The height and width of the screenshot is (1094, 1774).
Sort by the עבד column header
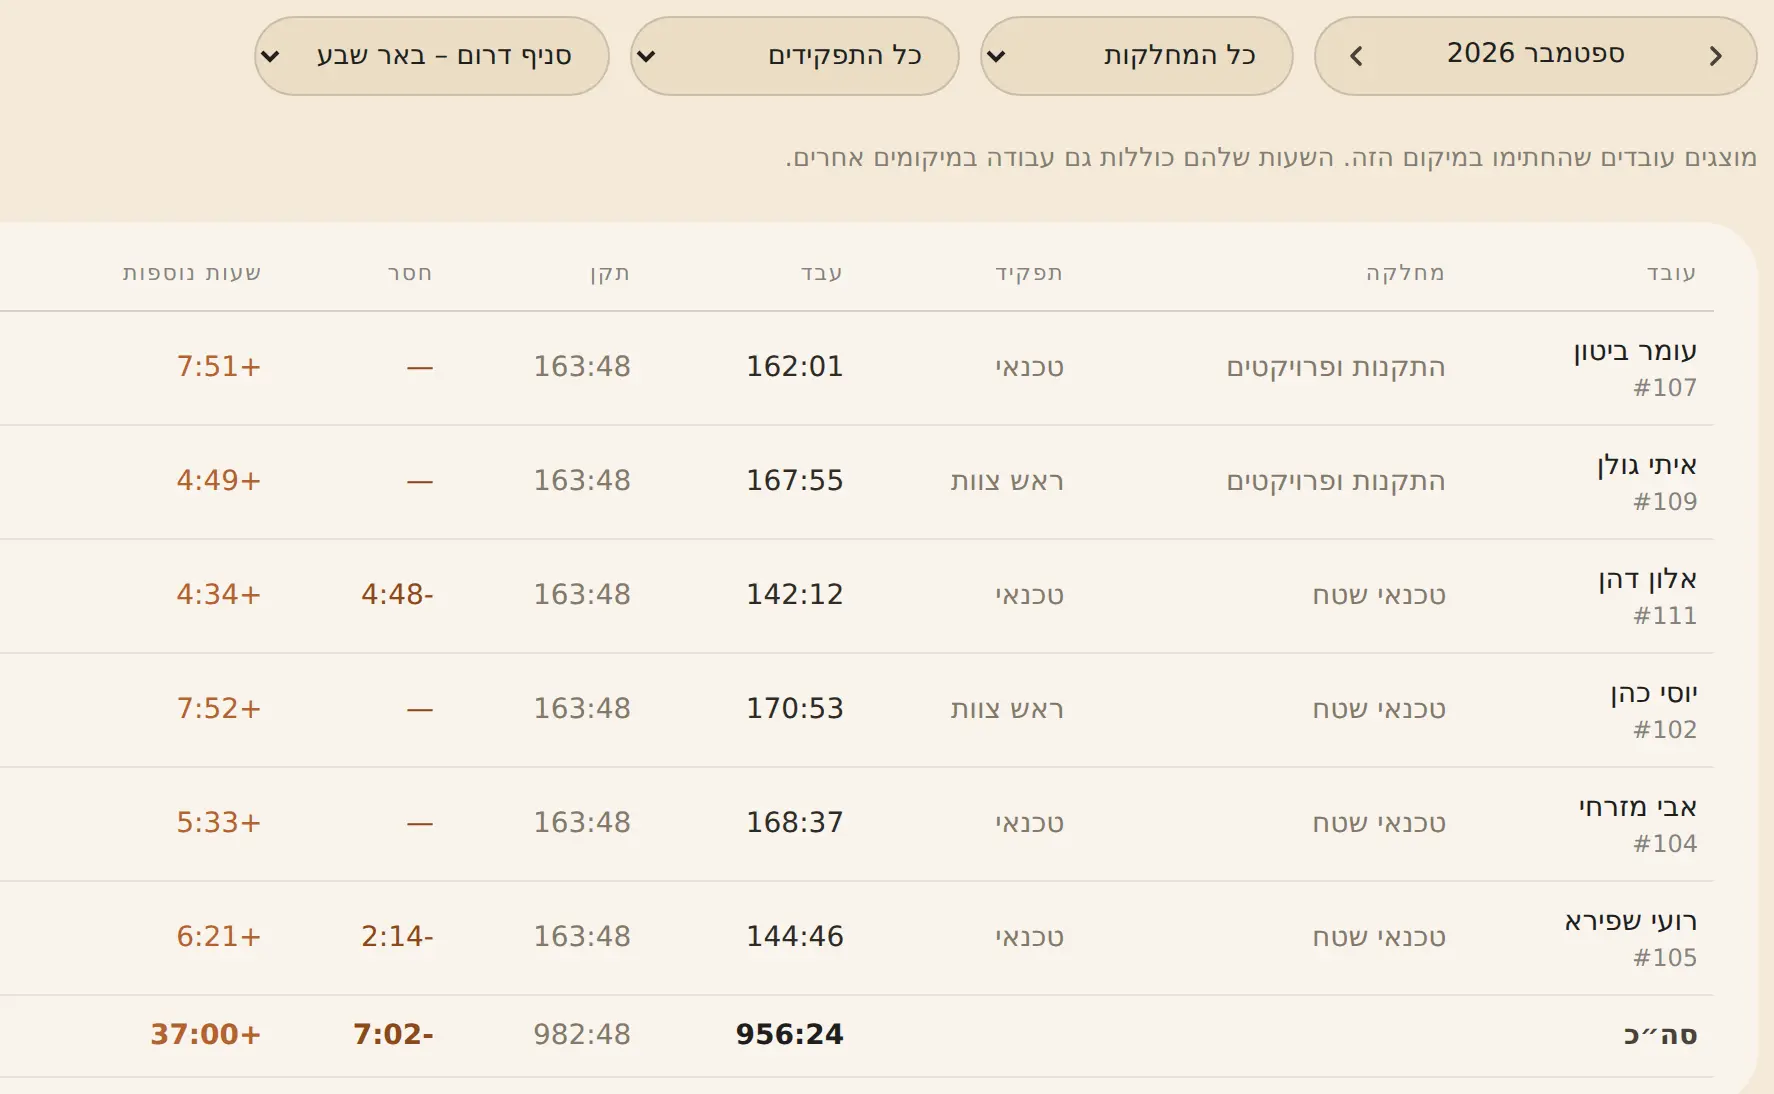821,273
